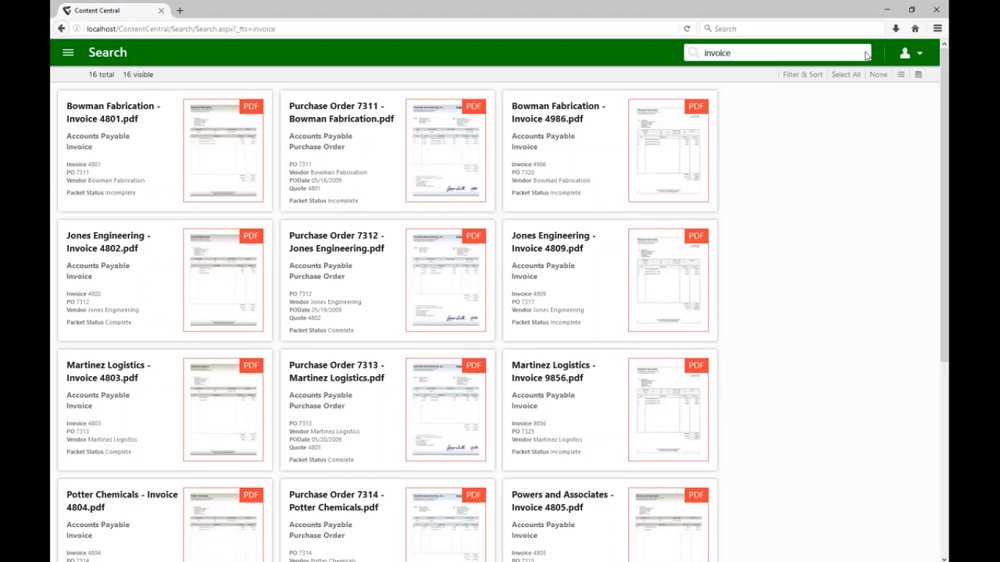
Task: Click None to deselect results
Action: (878, 75)
